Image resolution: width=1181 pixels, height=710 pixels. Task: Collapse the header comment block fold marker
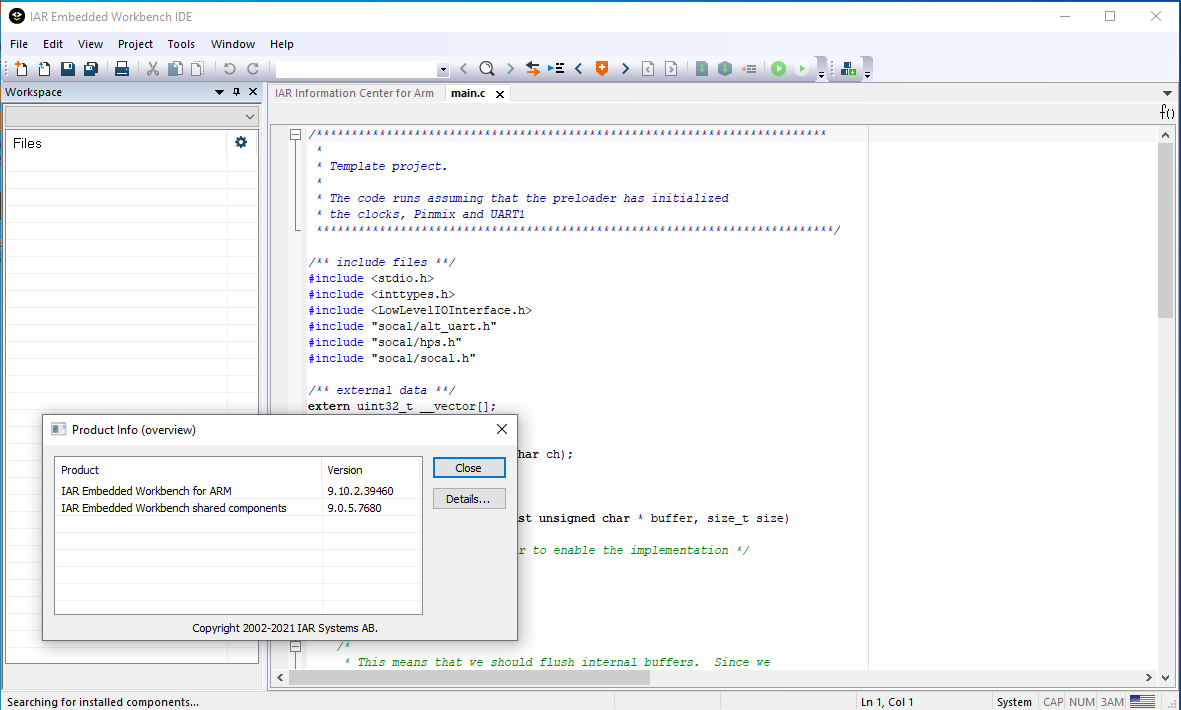[296, 134]
